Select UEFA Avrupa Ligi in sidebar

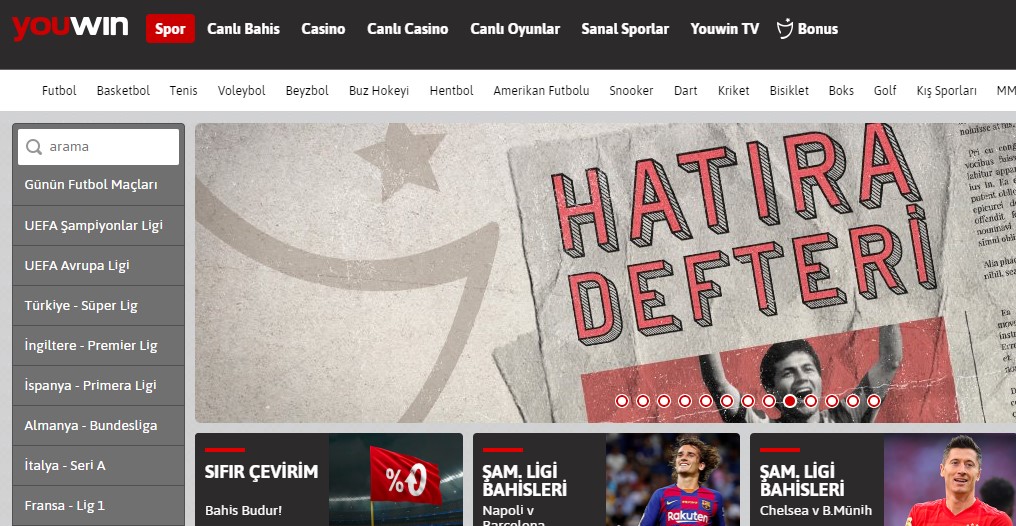[x=98, y=266]
